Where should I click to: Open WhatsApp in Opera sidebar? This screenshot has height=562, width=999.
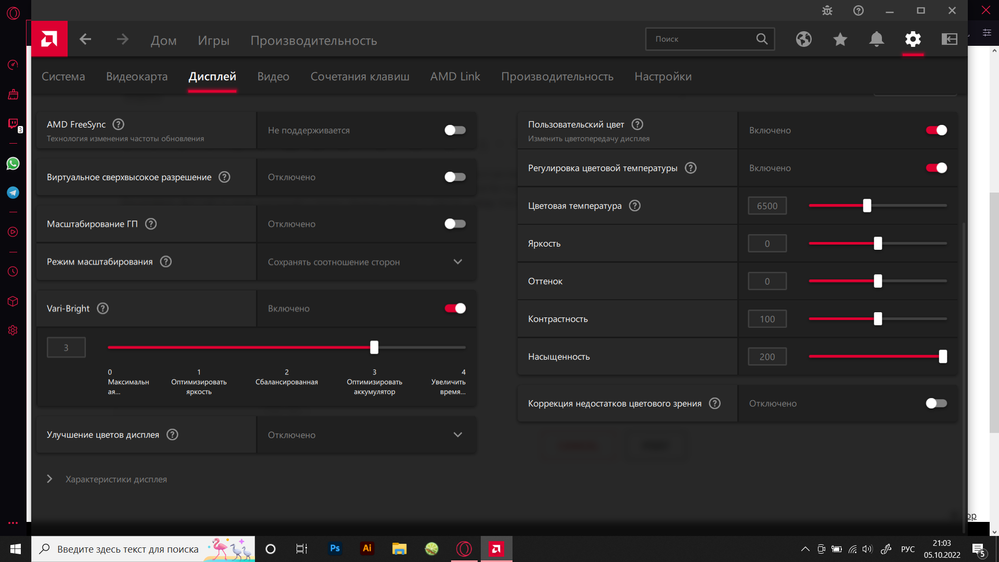point(13,164)
